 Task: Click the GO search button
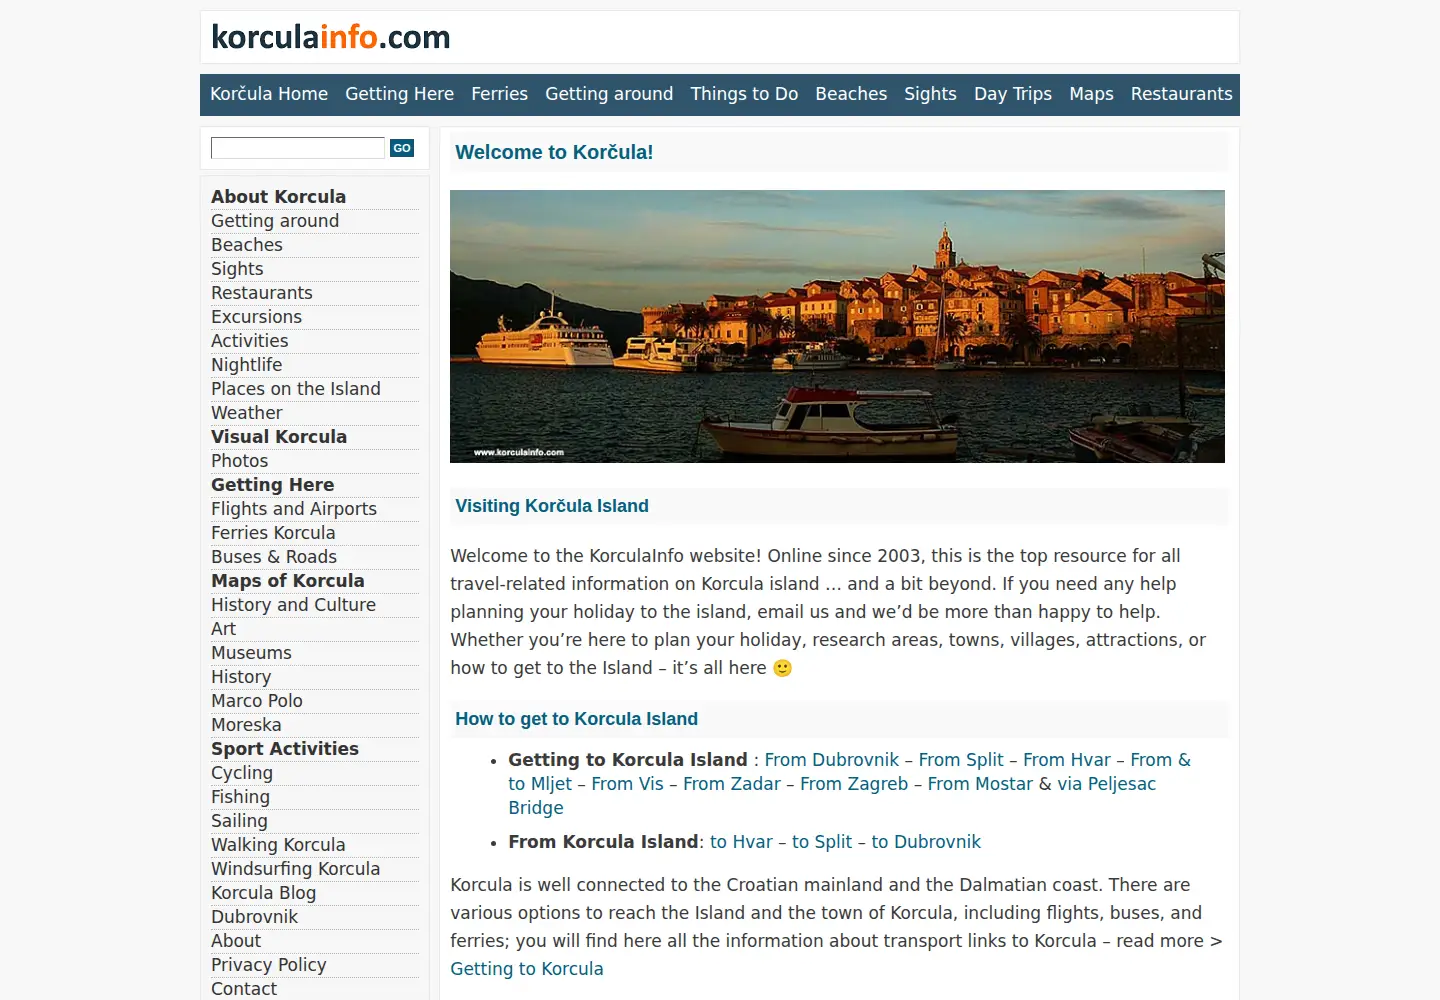[402, 148]
